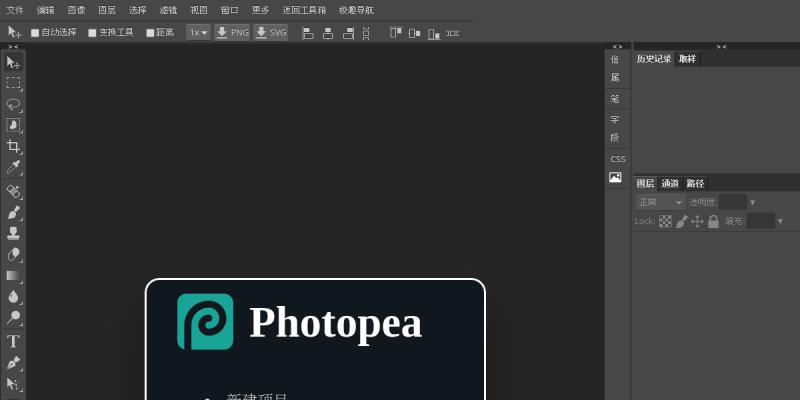Toggle lock position arrows icon
The width and height of the screenshot is (800, 400).
coord(697,221)
